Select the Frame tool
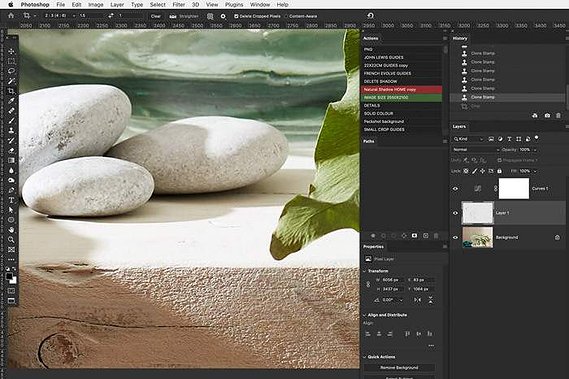This screenshot has width=569, height=379. click(x=11, y=249)
